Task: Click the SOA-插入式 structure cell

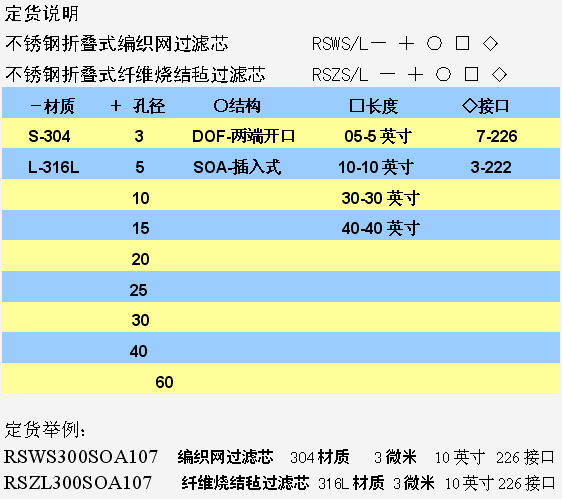Action: pyautogui.click(x=237, y=167)
